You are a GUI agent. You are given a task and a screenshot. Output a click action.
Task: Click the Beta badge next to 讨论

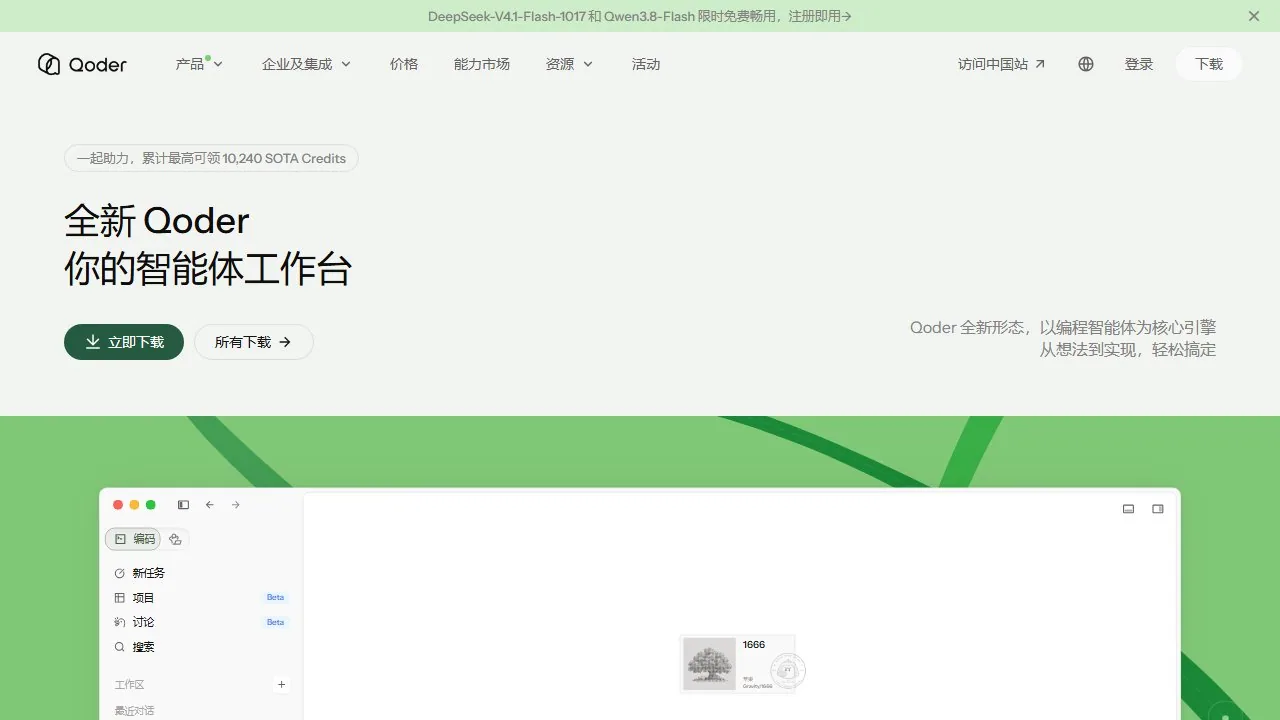tap(275, 622)
